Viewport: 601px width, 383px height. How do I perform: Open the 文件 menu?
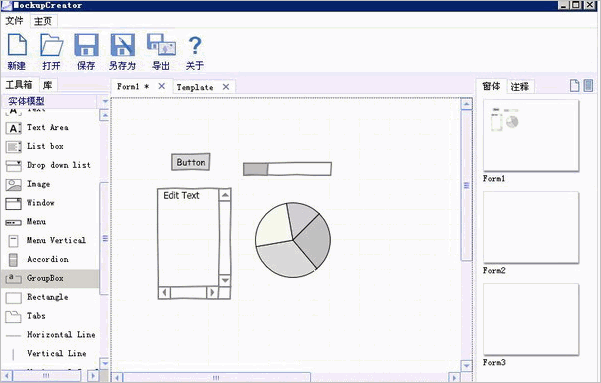click(15, 21)
